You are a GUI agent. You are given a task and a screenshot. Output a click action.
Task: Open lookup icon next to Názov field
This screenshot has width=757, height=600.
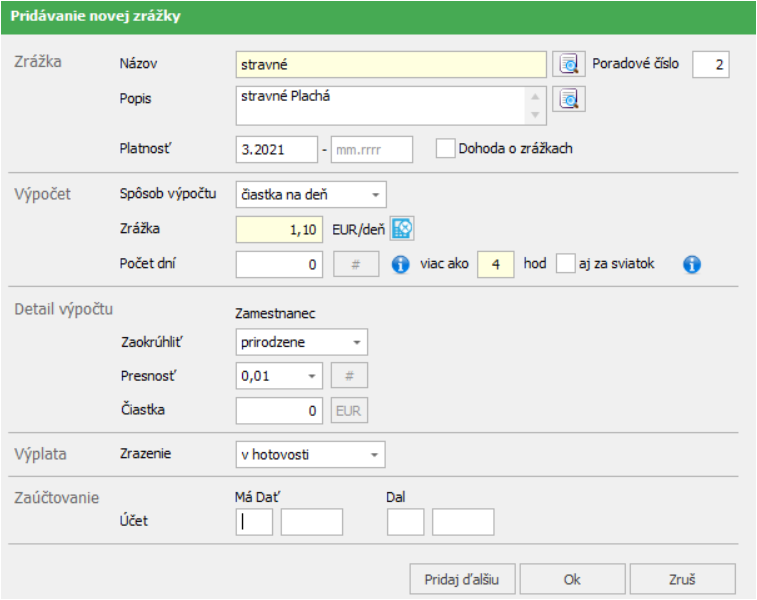click(569, 64)
